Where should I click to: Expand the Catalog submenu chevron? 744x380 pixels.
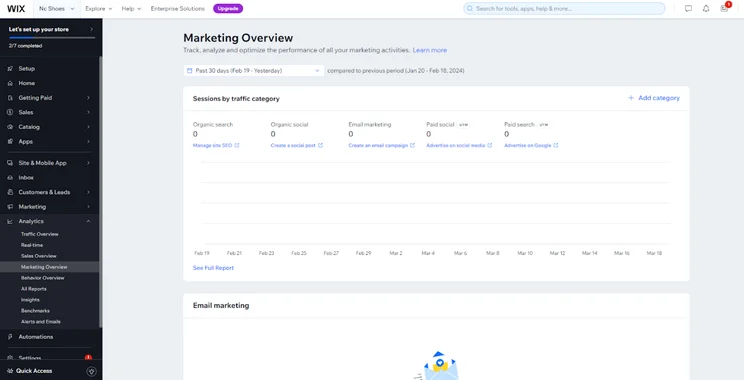coord(88,127)
